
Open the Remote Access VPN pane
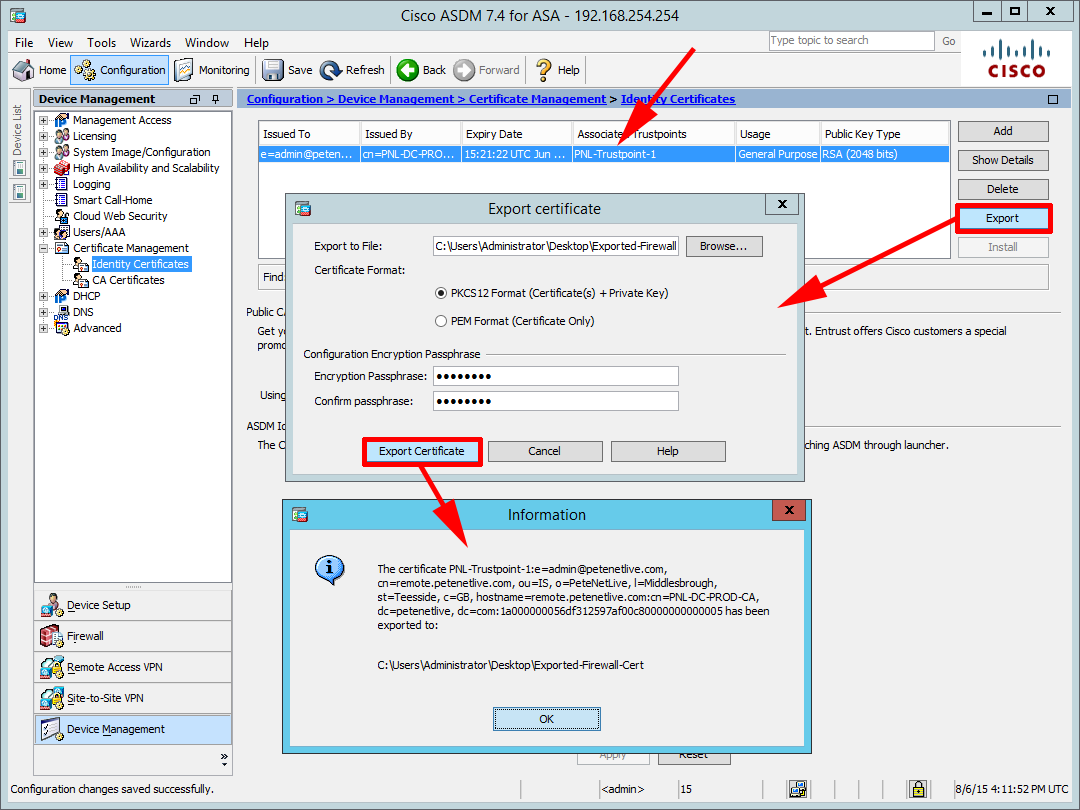coord(133,667)
